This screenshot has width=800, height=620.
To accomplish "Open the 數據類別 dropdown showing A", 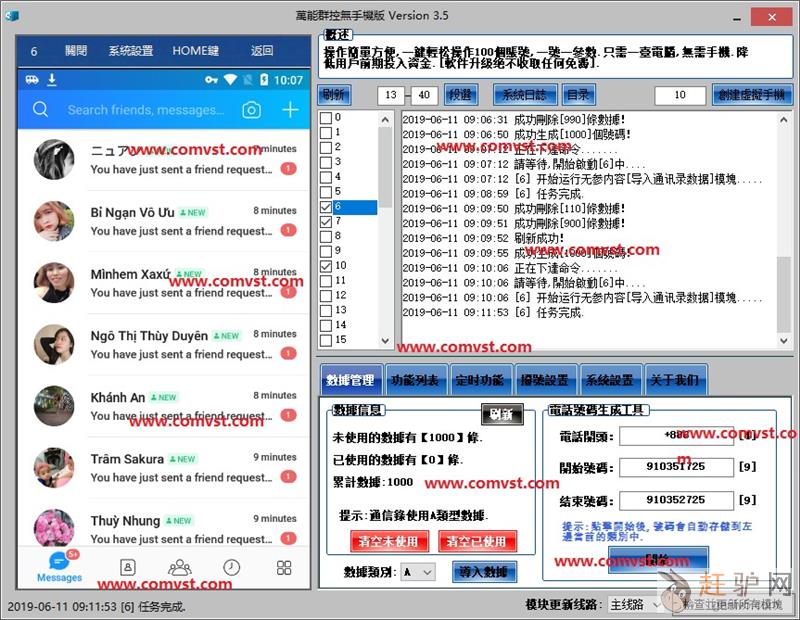I will pos(417,572).
